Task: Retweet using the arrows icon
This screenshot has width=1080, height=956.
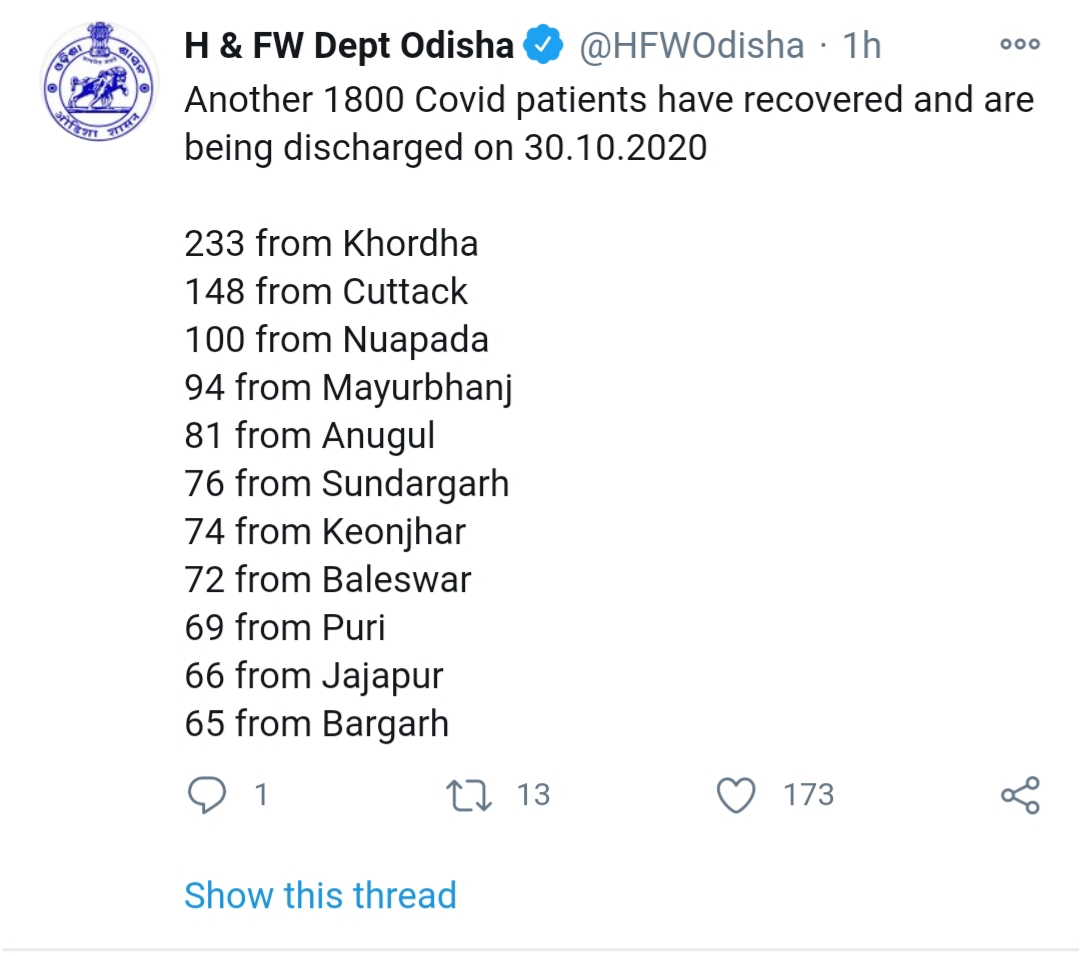Action: tap(469, 795)
